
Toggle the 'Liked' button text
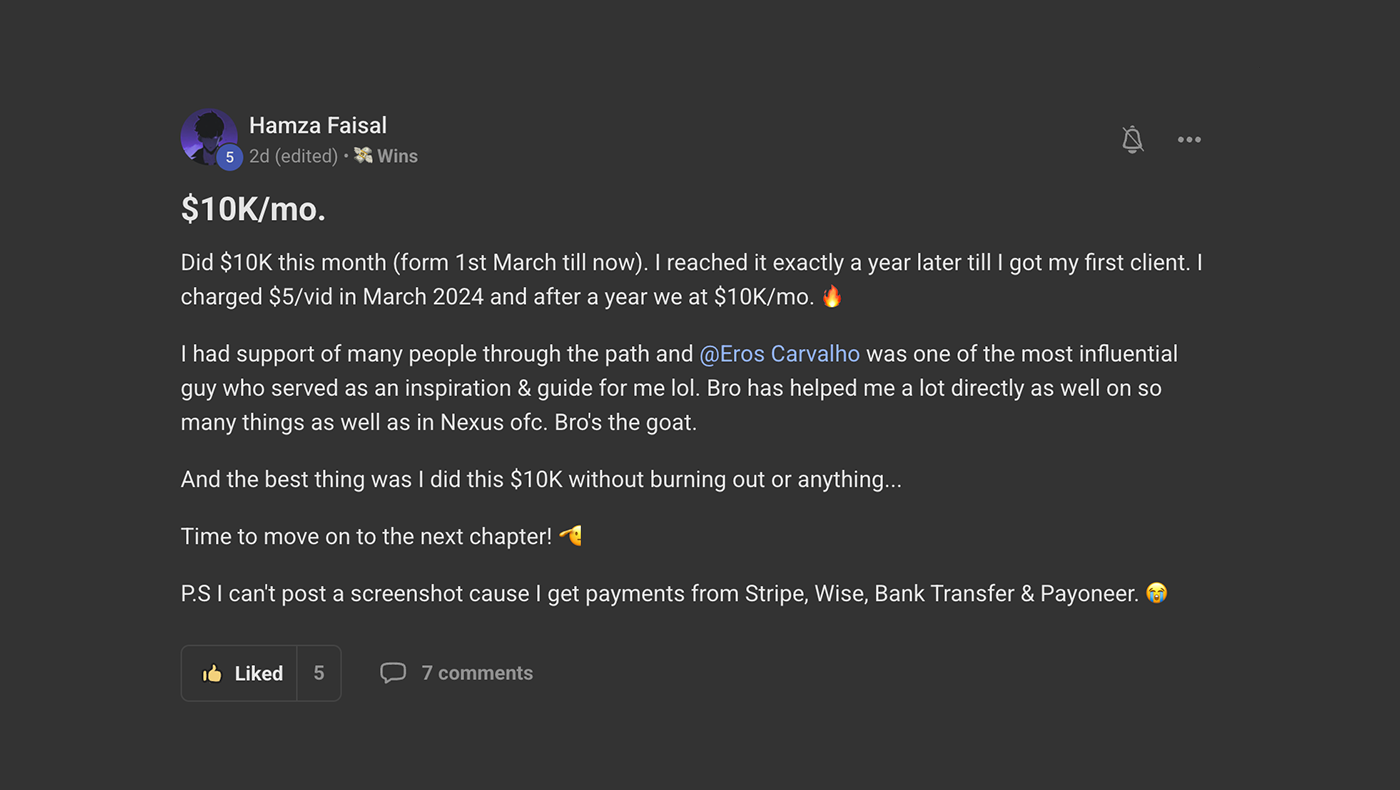[x=259, y=673]
